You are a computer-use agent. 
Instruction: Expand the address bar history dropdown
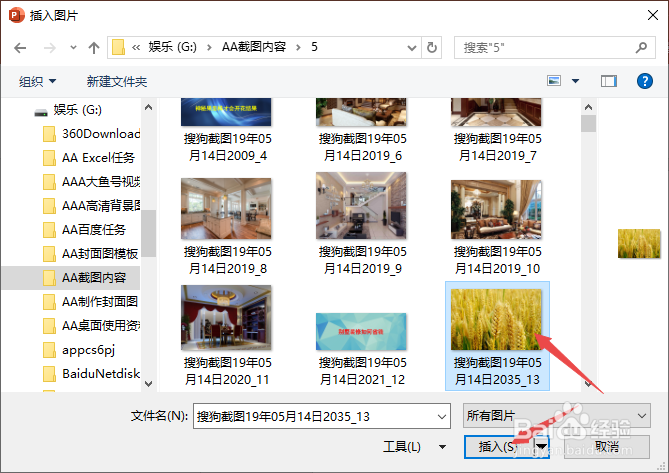coord(412,48)
